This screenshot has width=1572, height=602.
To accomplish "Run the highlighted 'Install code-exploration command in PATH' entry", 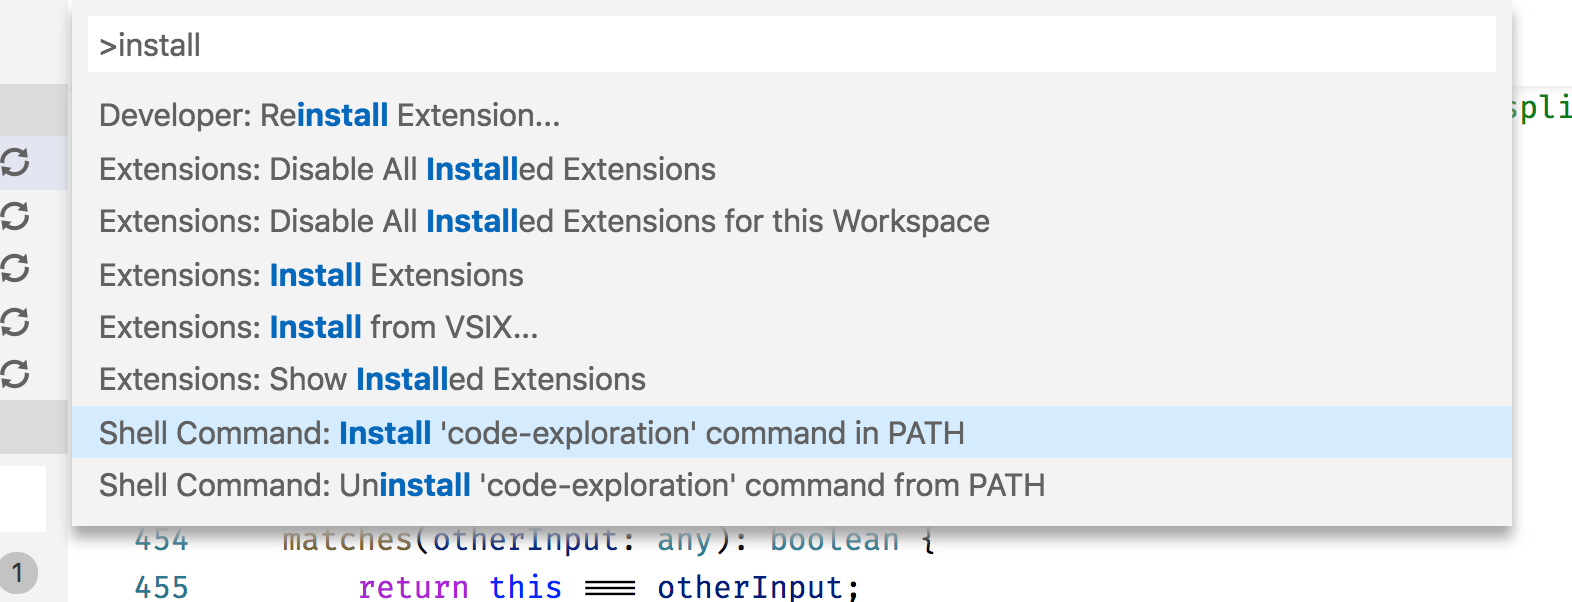I will (532, 433).
